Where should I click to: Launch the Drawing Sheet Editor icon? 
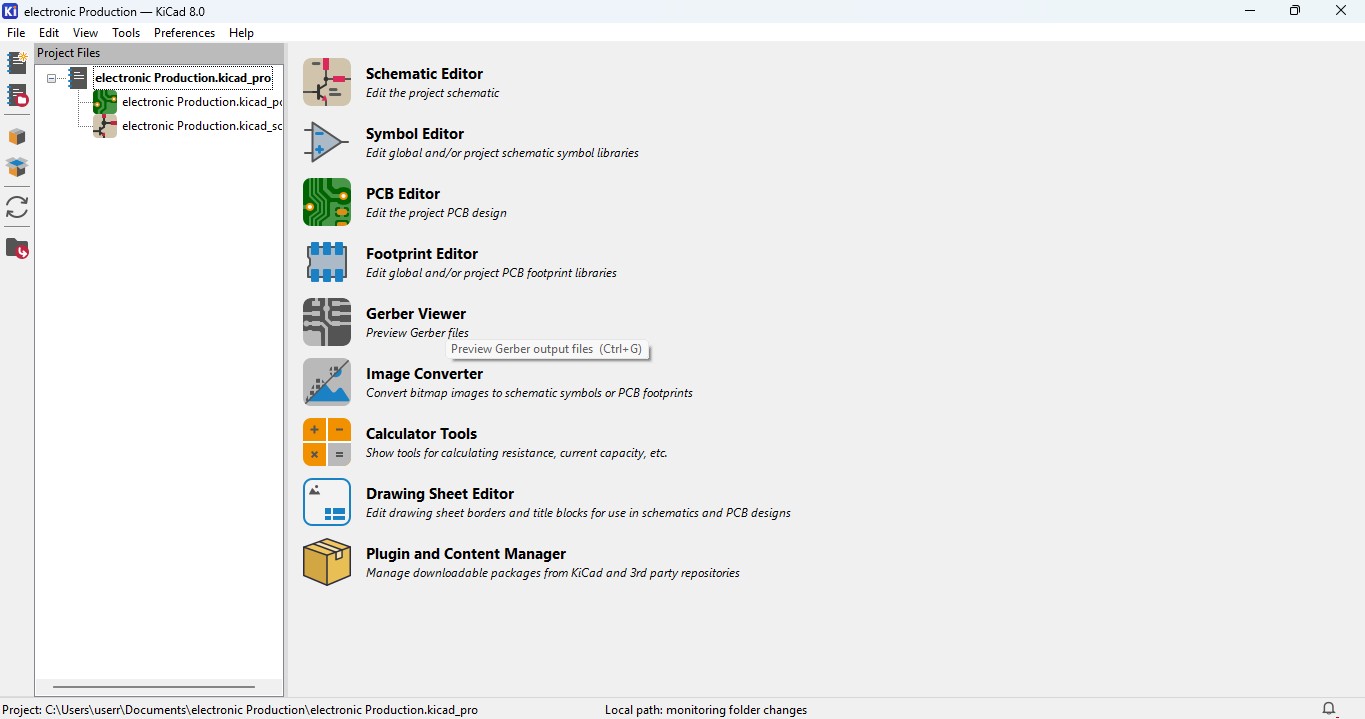[x=327, y=502]
